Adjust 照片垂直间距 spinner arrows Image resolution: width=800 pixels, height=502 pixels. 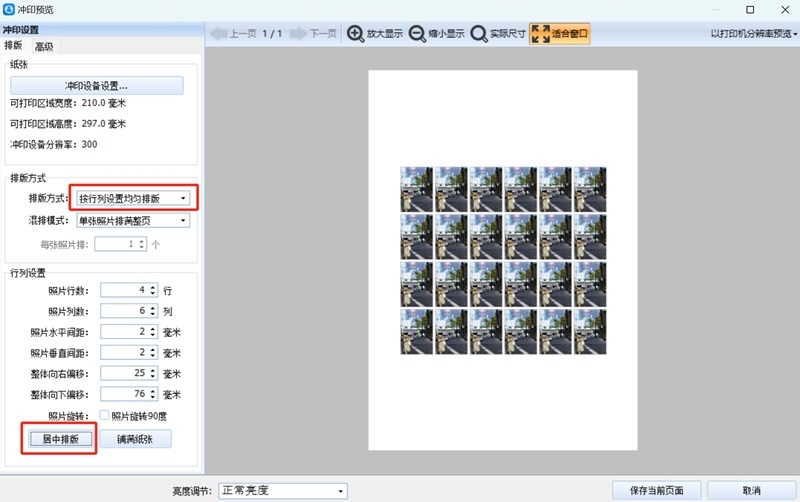tap(153, 353)
